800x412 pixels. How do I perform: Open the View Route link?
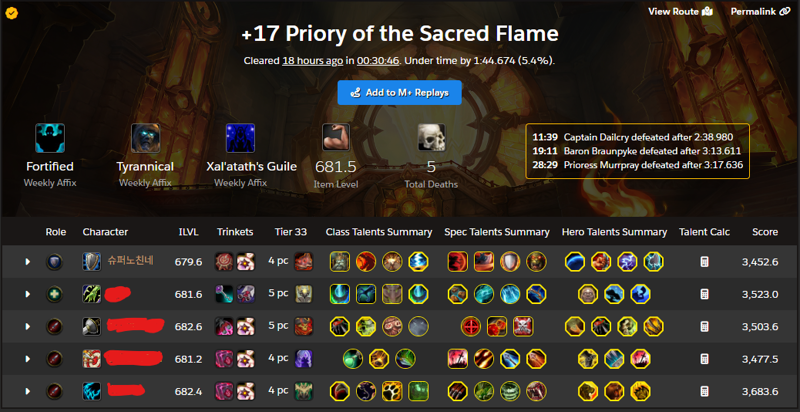[680, 11]
